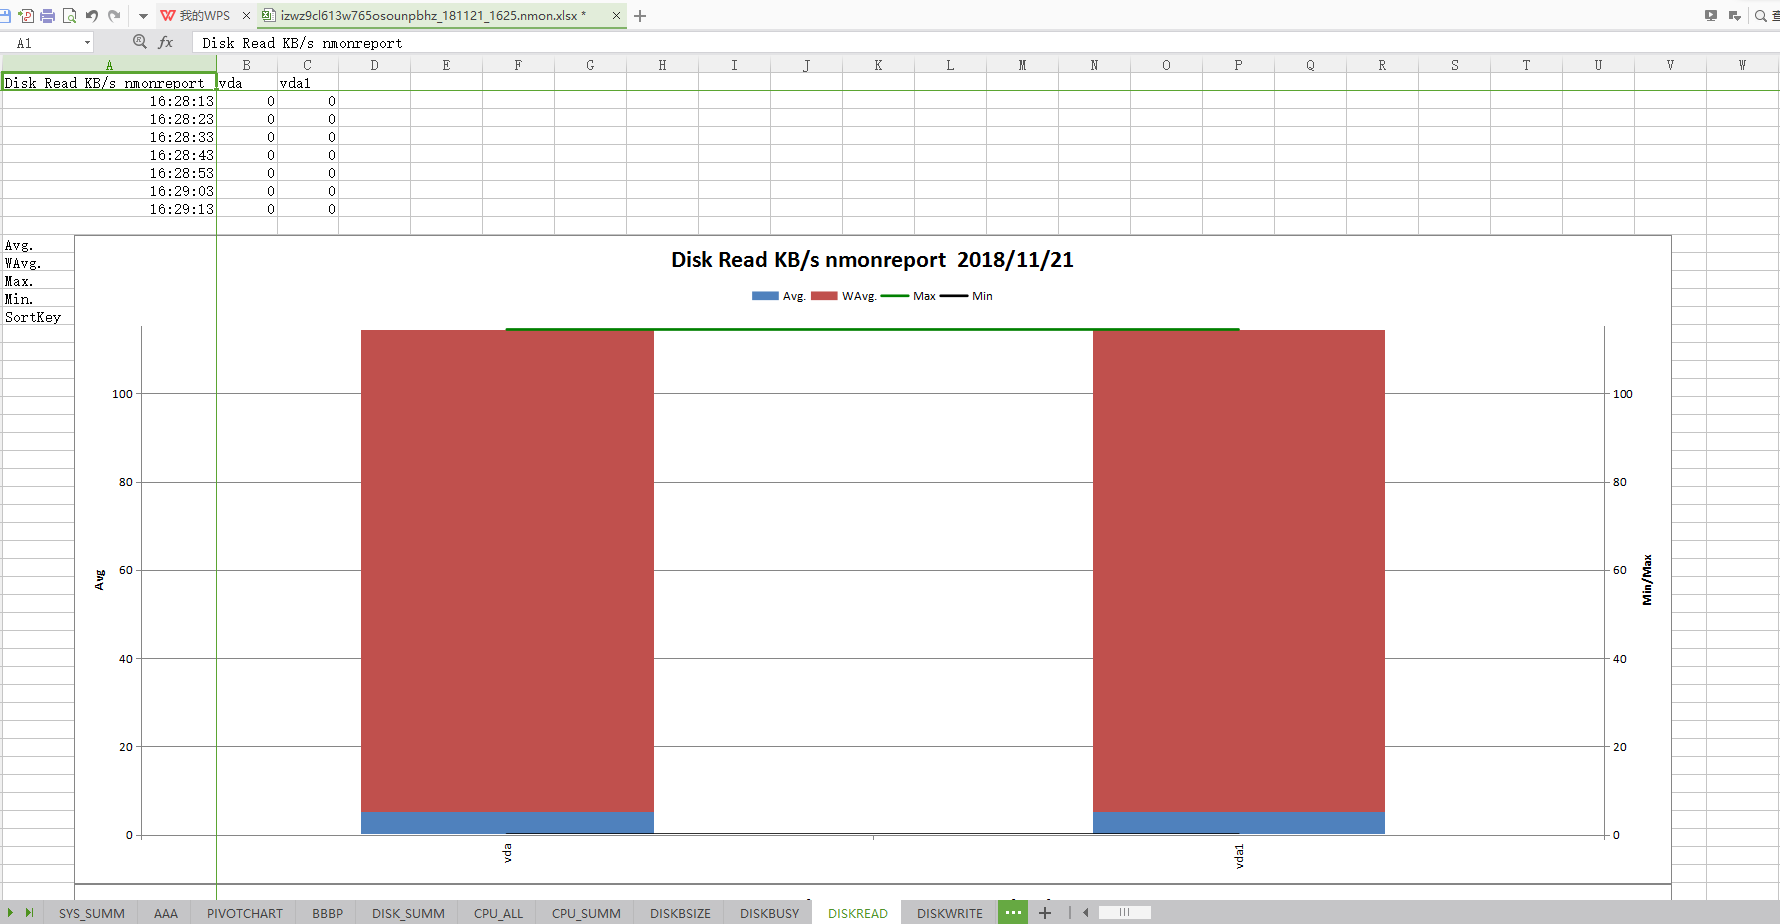This screenshot has height=924, width=1780.
Task: Select the 'vda1' header cell
Action: pyautogui.click(x=308, y=83)
